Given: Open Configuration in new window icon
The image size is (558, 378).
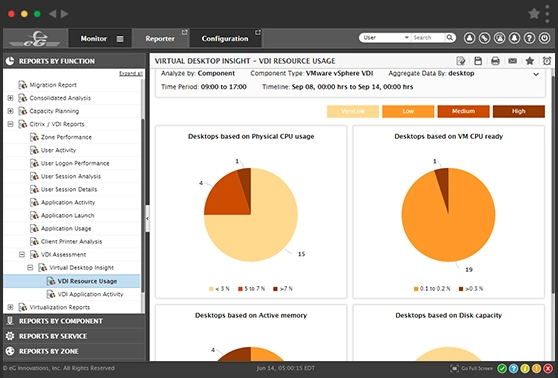Looking at the screenshot, I should [x=258, y=32].
